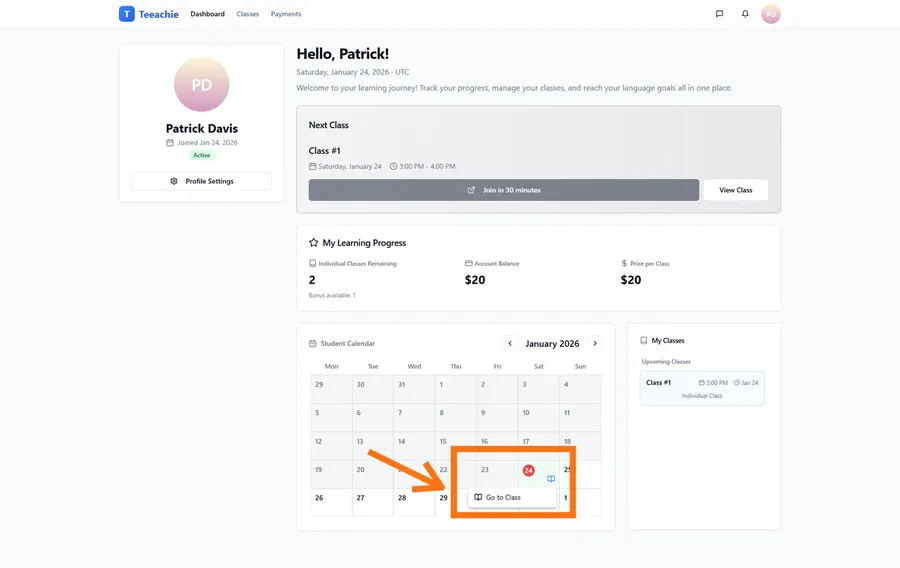Open the messages chat icon
The image size is (900, 568).
tap(719, 14)
